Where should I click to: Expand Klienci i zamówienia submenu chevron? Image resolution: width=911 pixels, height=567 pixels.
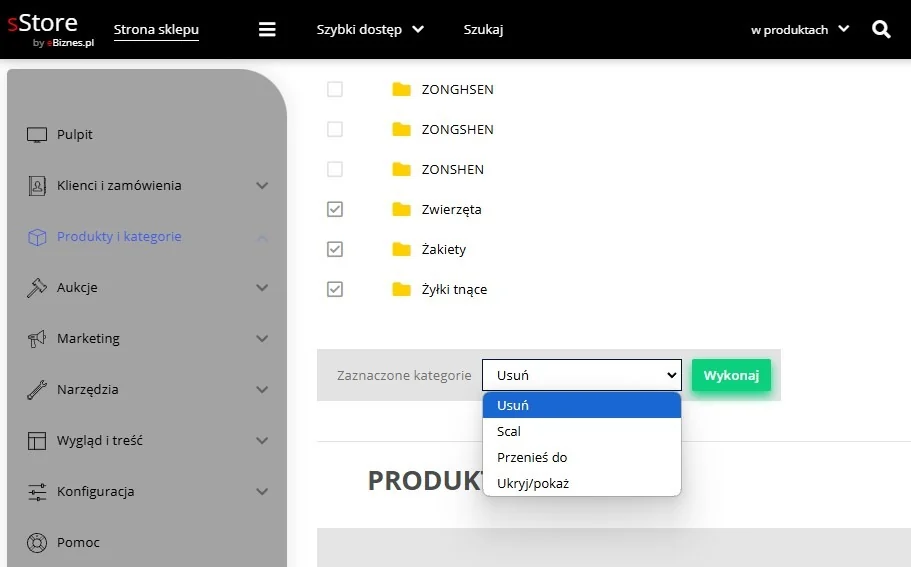[262, 186]
